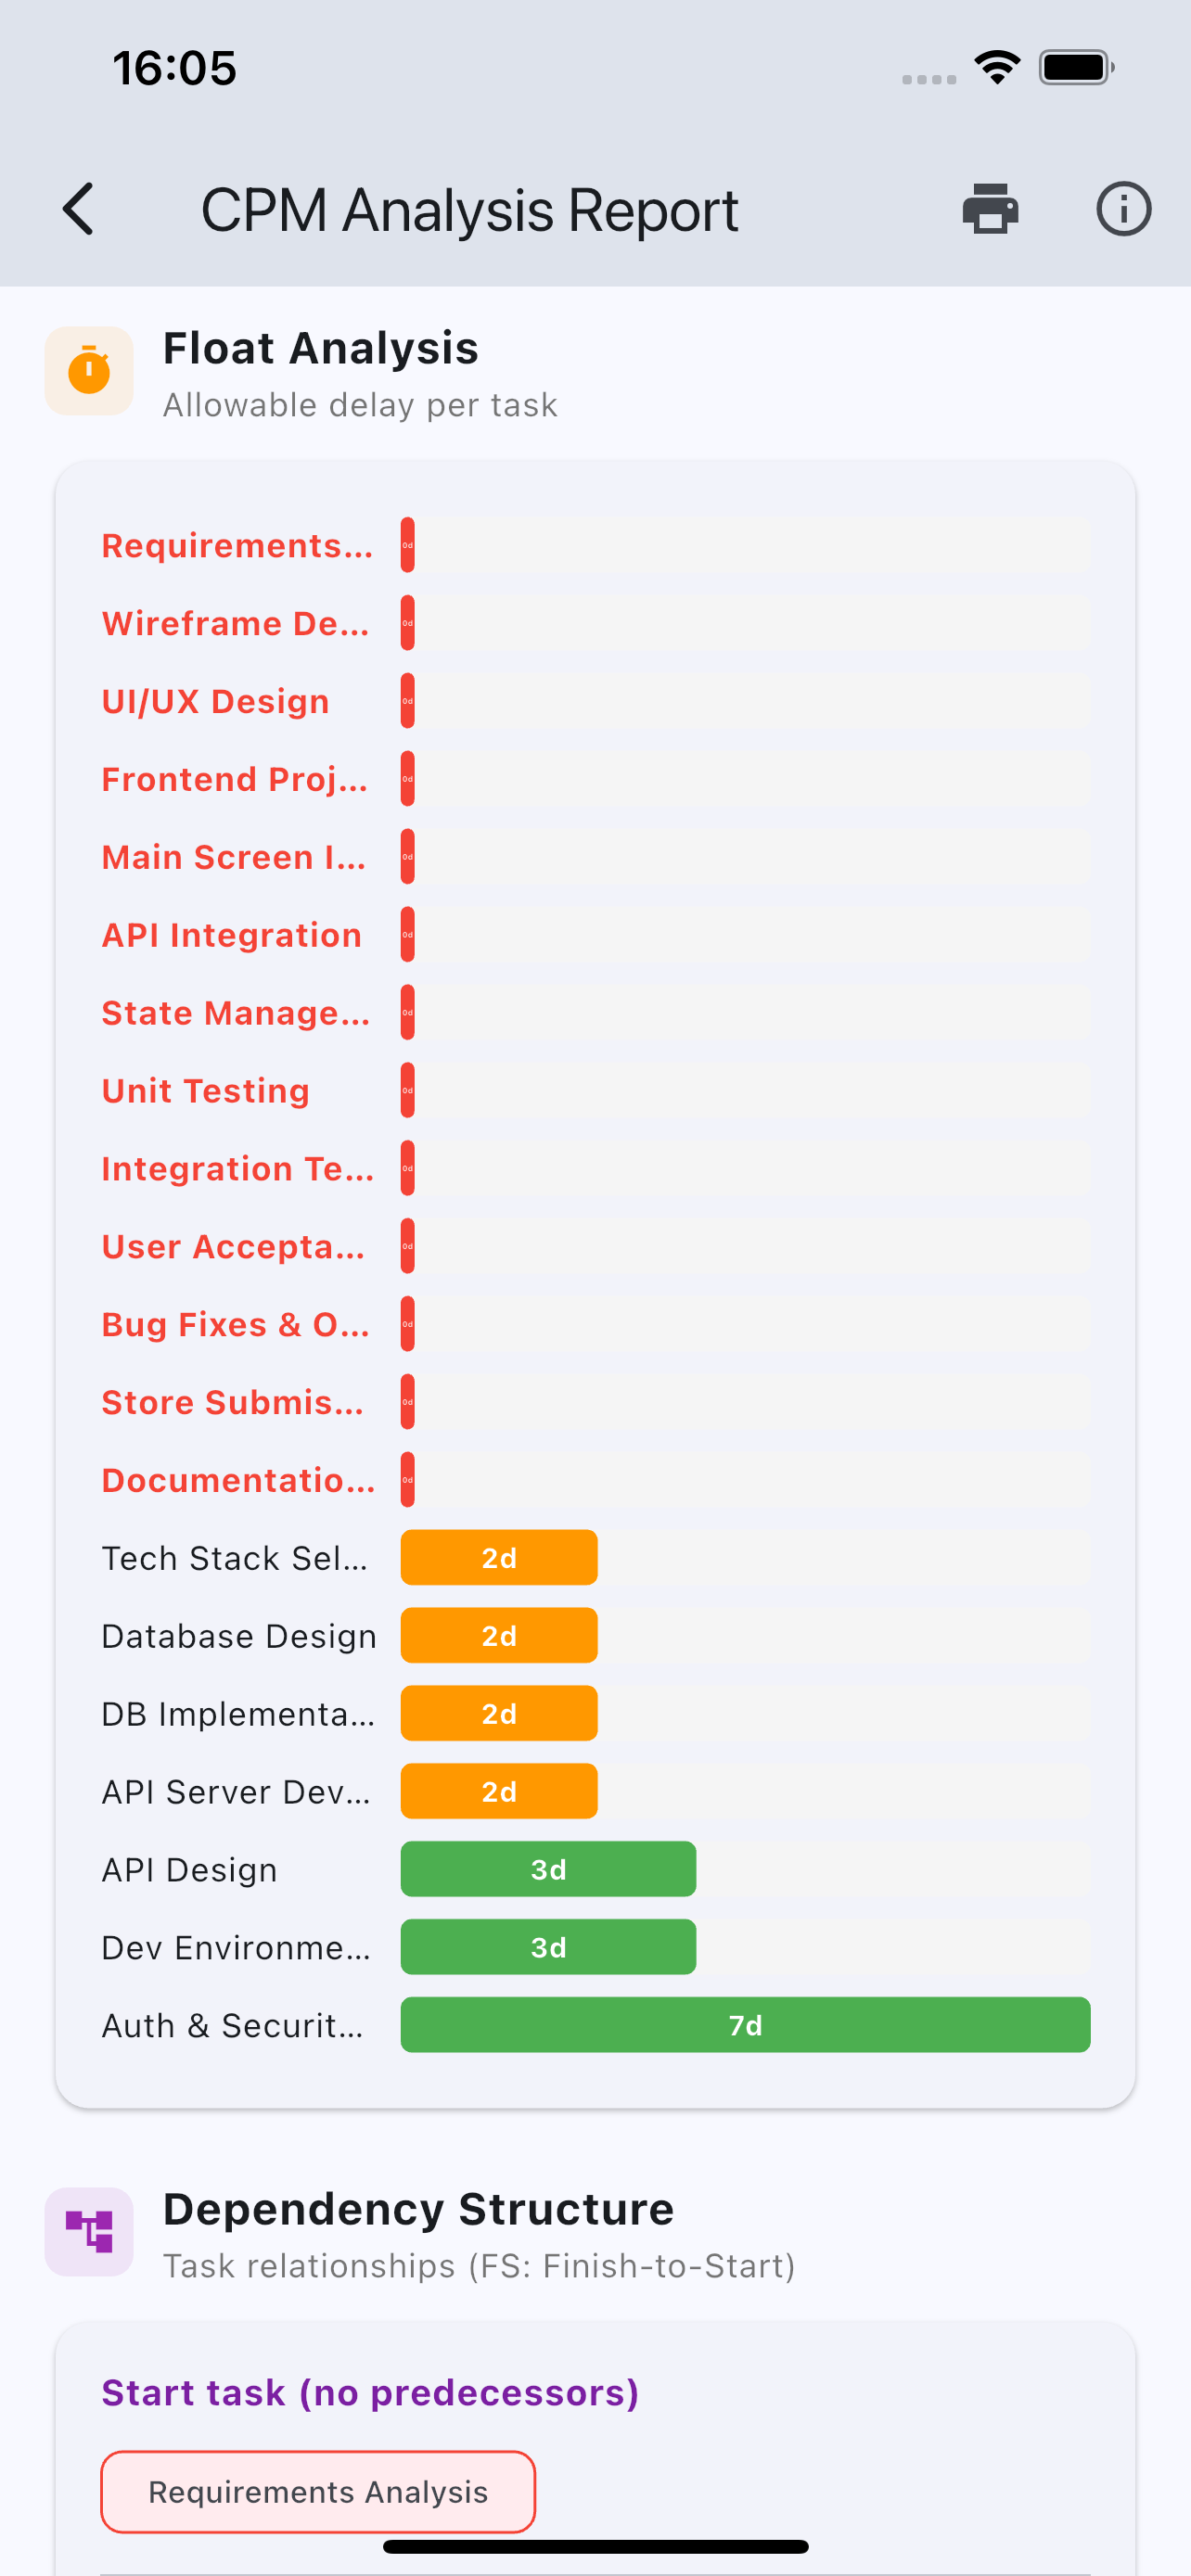Tap the UI/UX Design task label
This screenshot has width=1191, height=2576.
[x=216, y=701]
